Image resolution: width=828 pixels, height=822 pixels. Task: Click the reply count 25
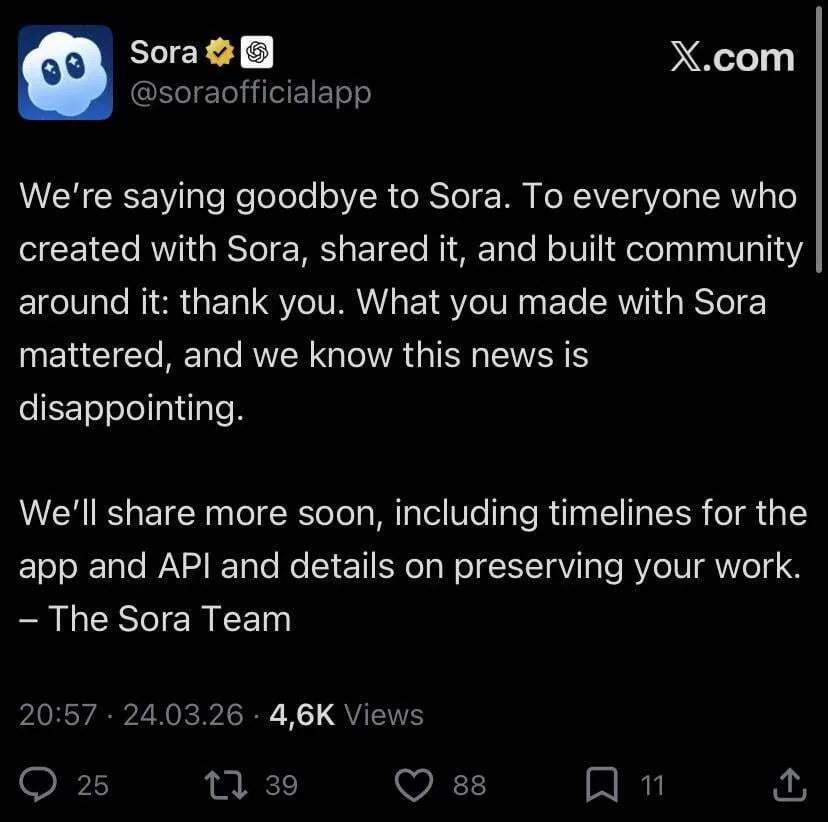coord(92,786)
